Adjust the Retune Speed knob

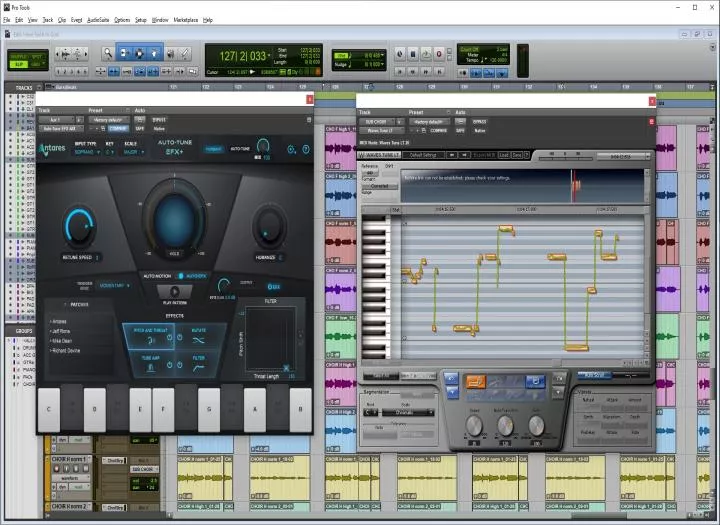click(79, 226)
